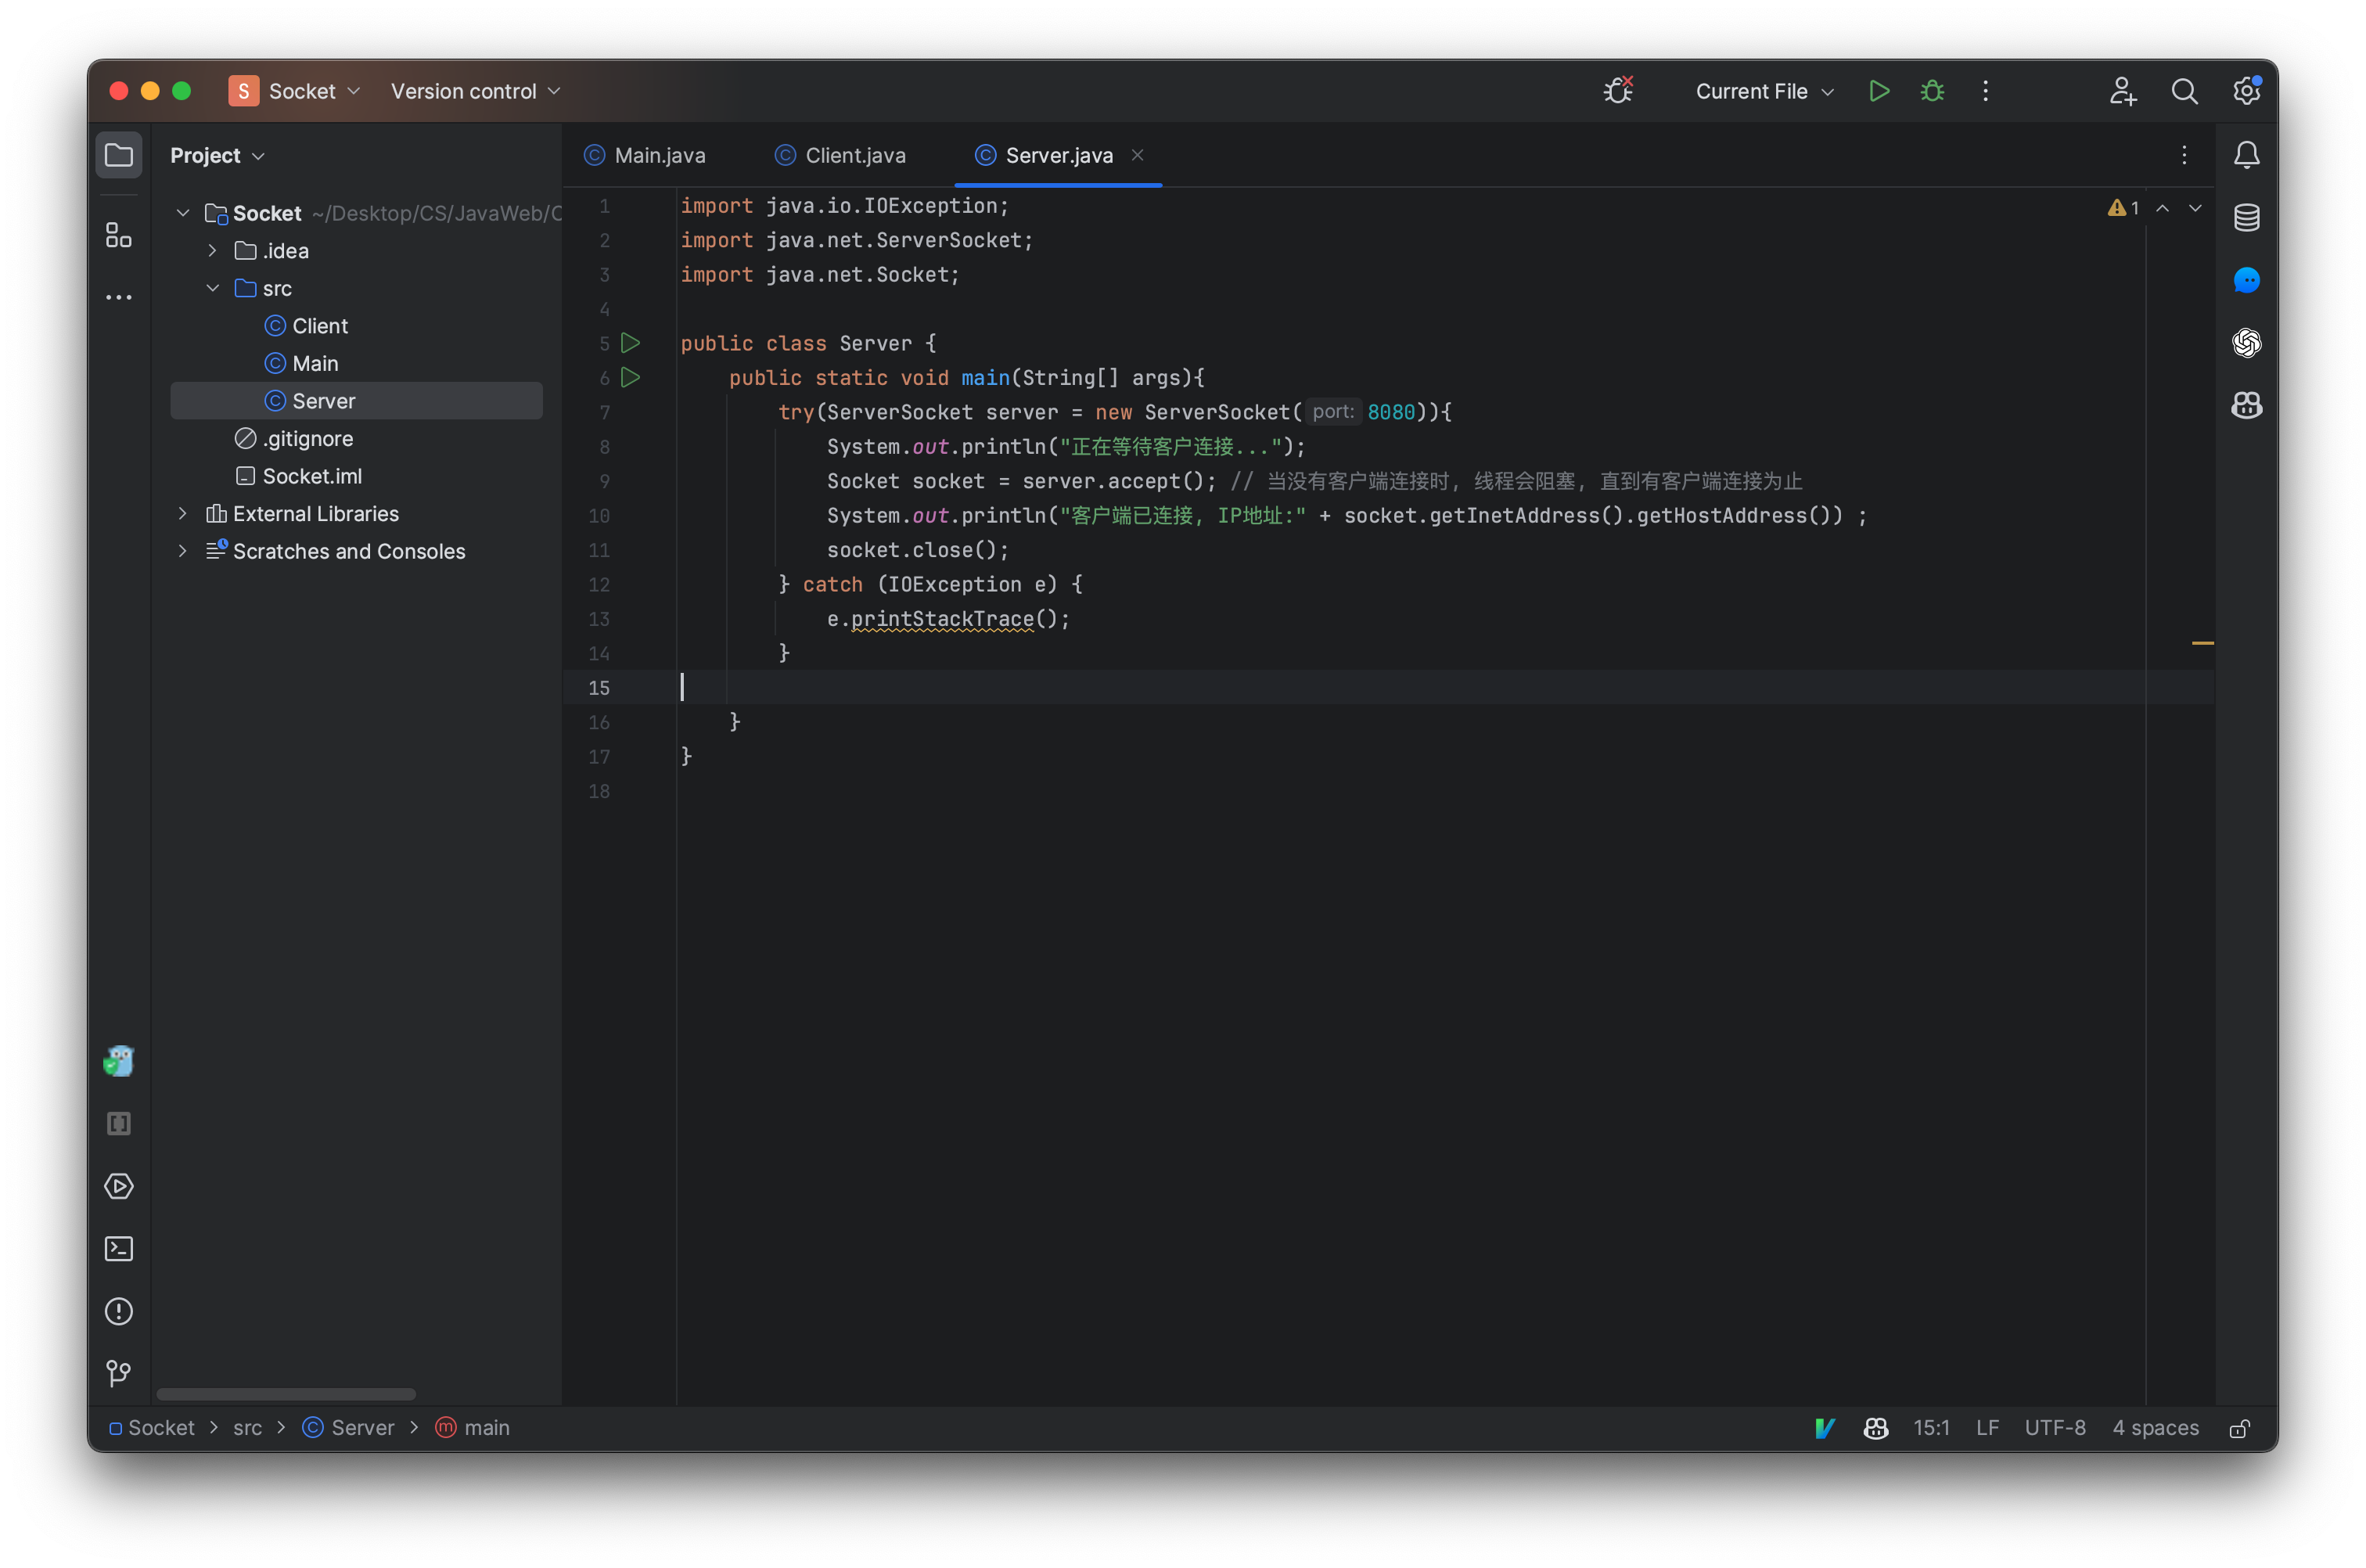Viewport: 2366px width, 1568px height.
Task: Open the Terminal tool window
Action: click(x=119, y=1249)
